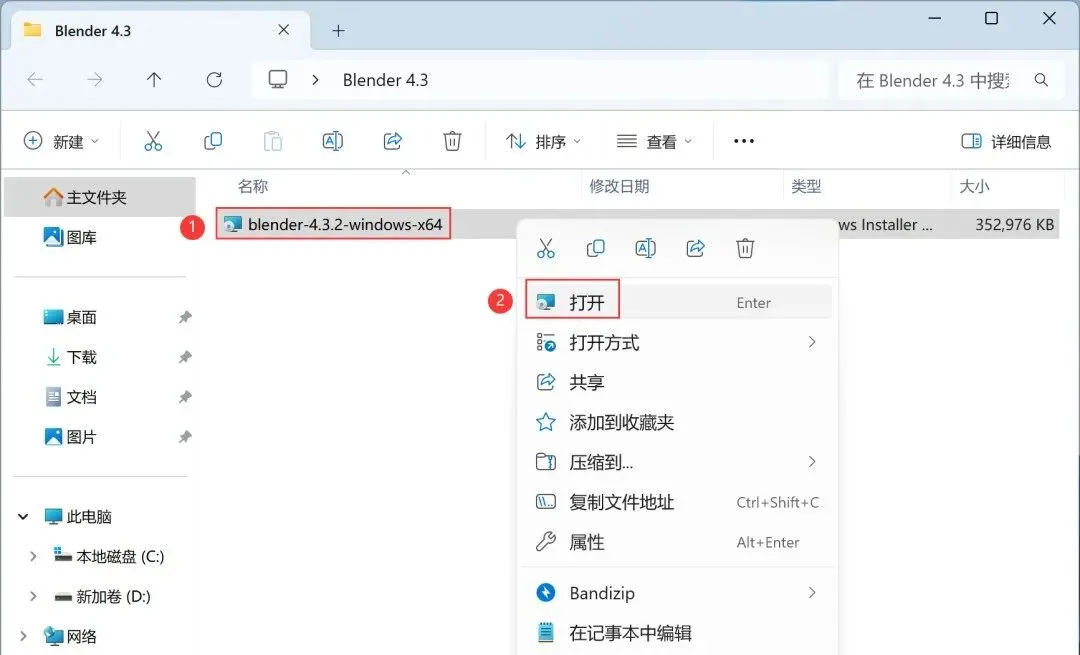Open the 查看 view dropdown
The width and height of the screenshot is (1080, 655).
654,141
